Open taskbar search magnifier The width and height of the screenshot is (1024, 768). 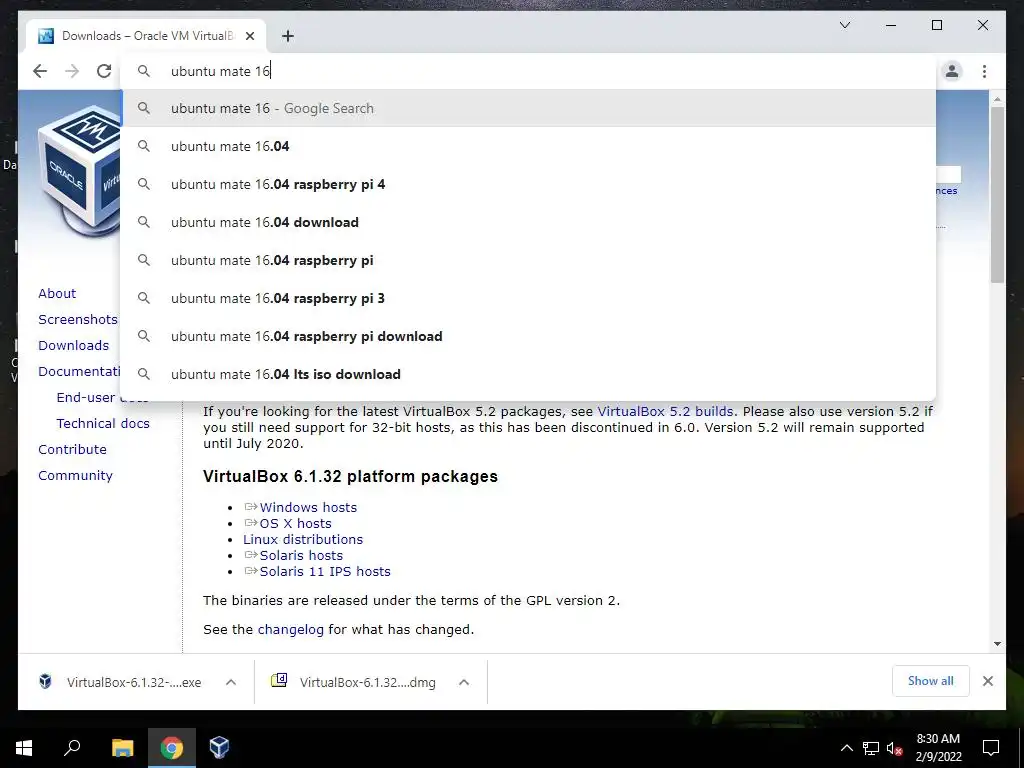tap(72, 748)
